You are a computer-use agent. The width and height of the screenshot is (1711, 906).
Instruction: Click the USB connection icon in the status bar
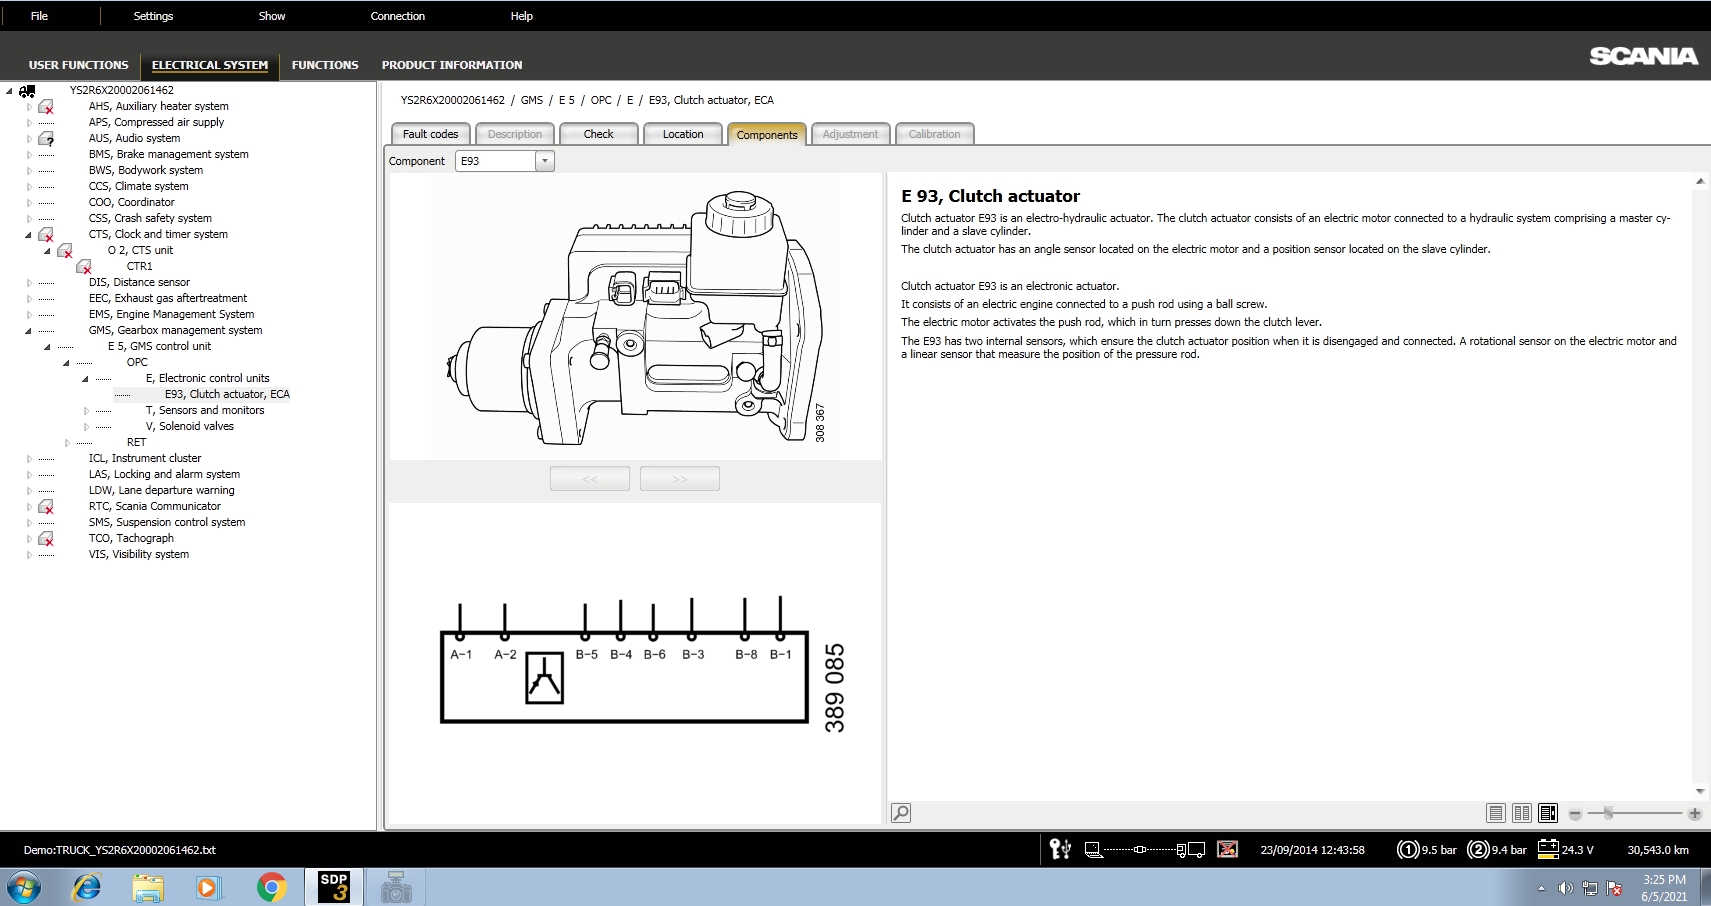[x=1061, y=849]
